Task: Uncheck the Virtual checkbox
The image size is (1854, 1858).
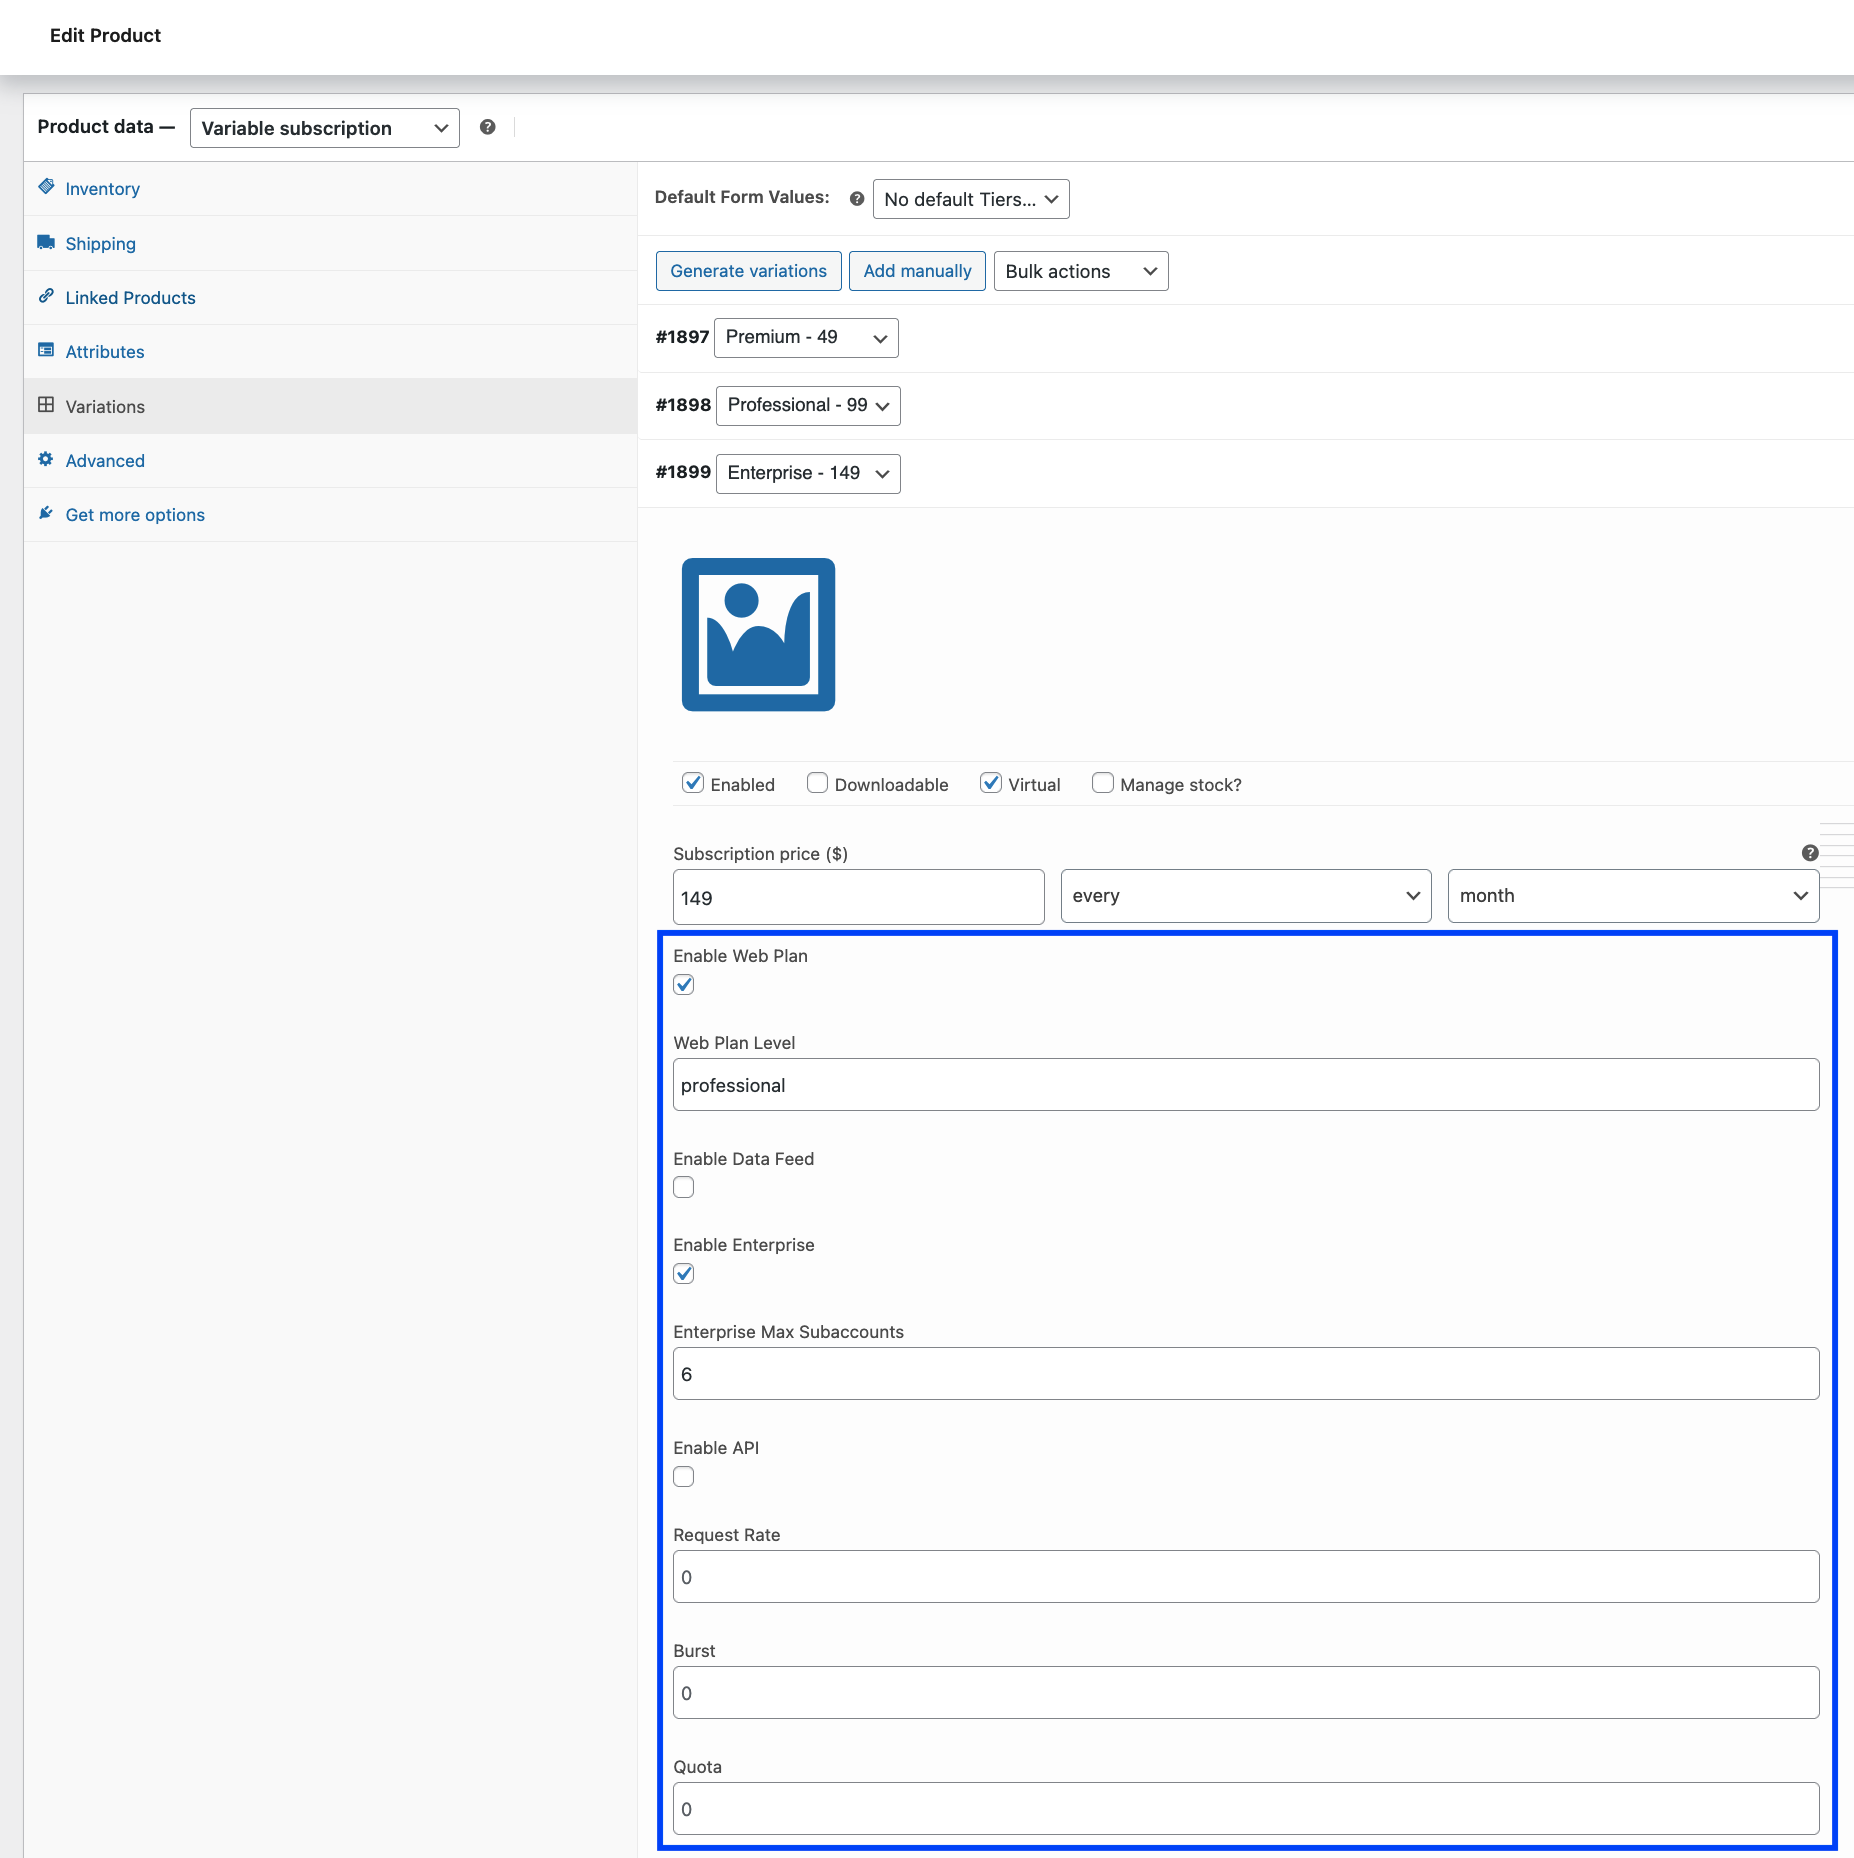Action: (x=991, y=783)
